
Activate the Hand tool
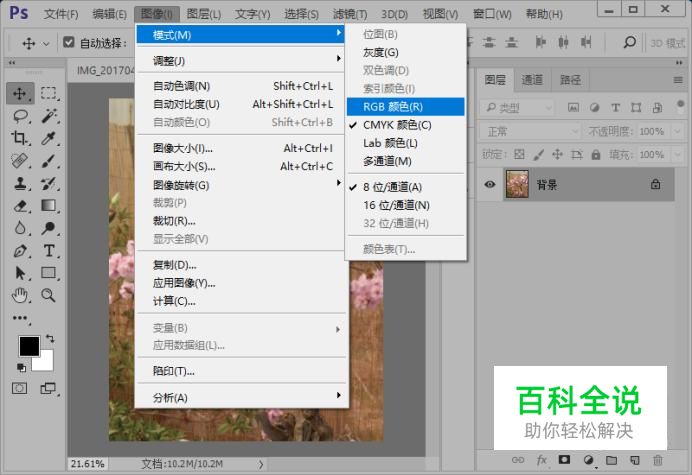coord(20,295)
